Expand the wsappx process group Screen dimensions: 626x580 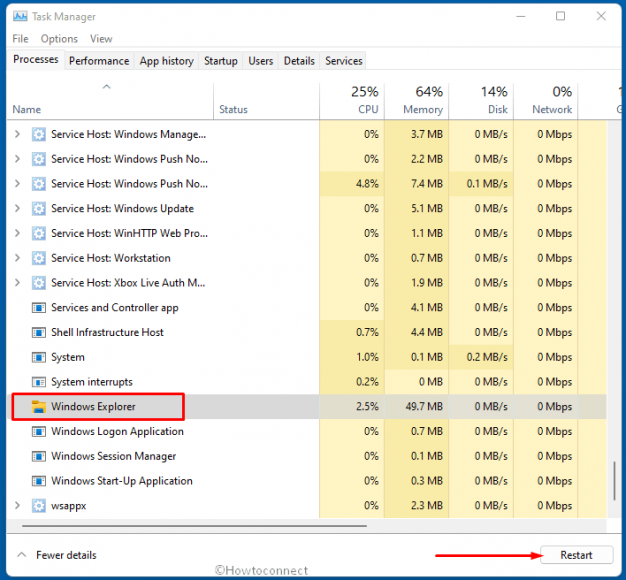[x=17, y=505]
